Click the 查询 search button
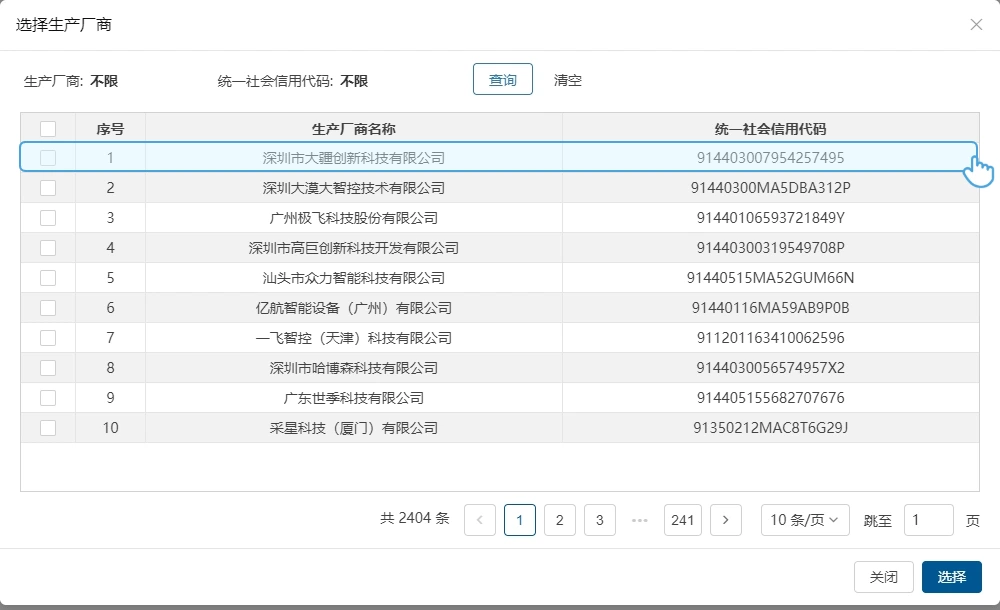Image resolution: width=1000 pixels, height=610 pixels. coord(503,79)
